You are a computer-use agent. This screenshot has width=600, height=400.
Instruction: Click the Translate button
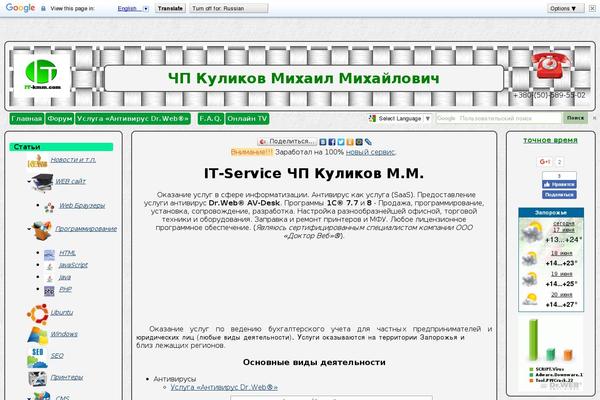[x=170, y=8]
